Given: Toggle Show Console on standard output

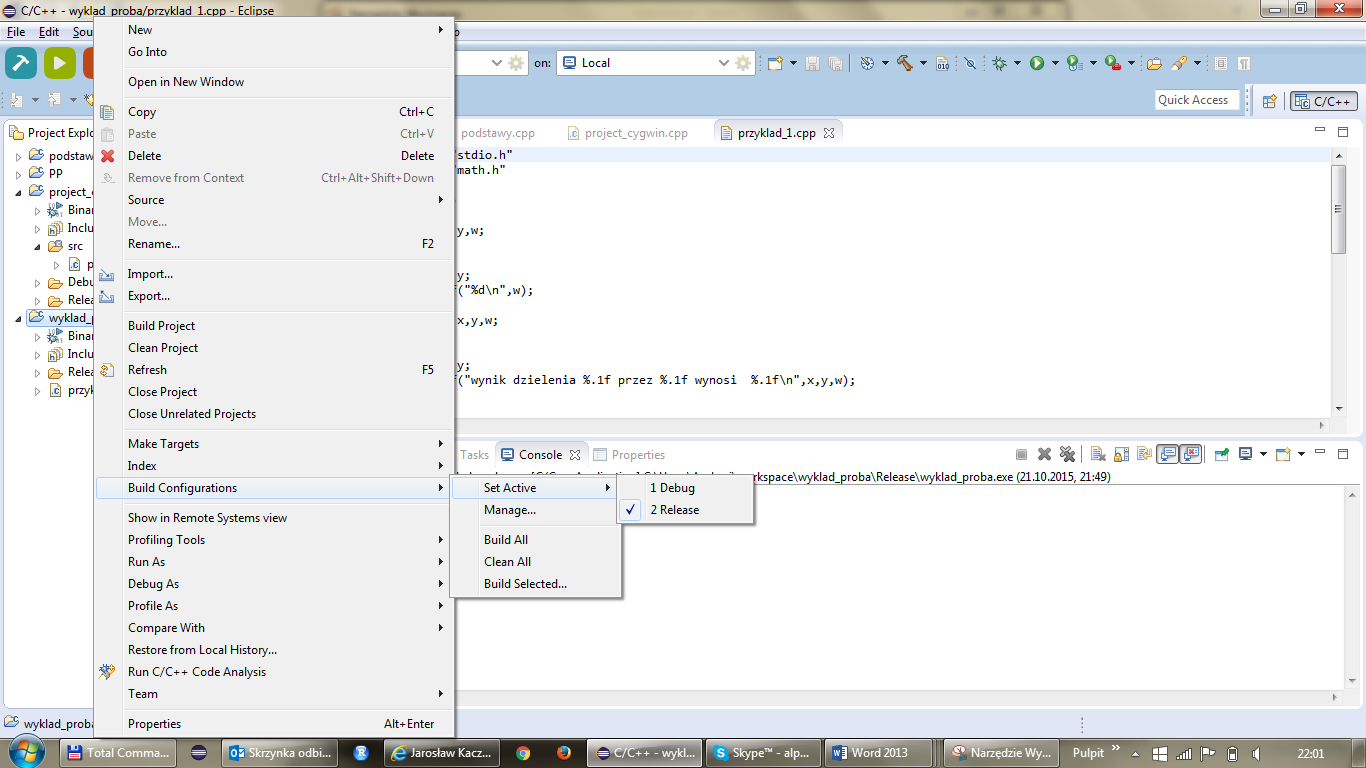Looking at the screenshot, I should coord(1167,454).
